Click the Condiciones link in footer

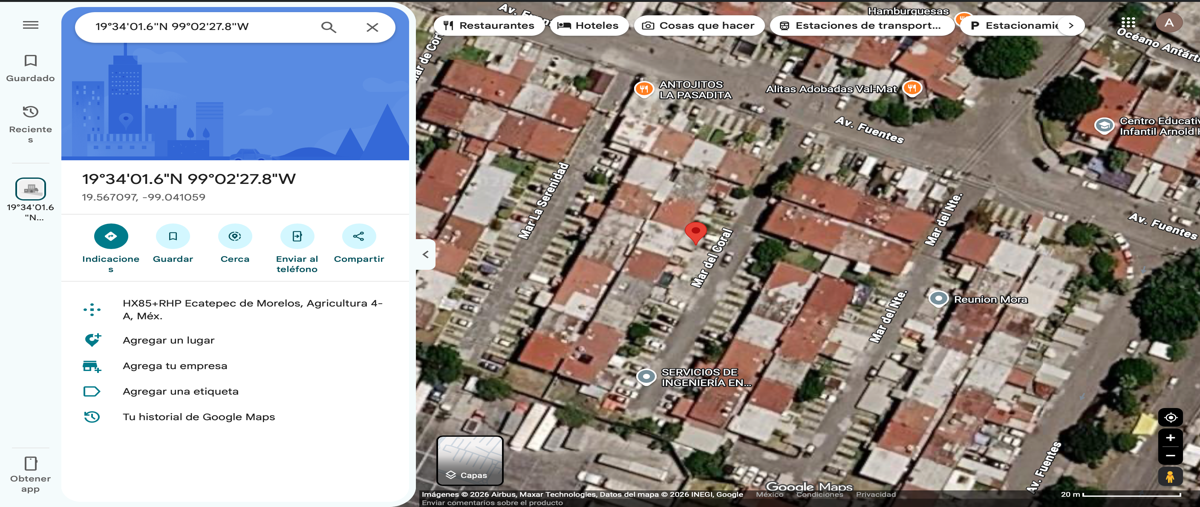(819, 495)
